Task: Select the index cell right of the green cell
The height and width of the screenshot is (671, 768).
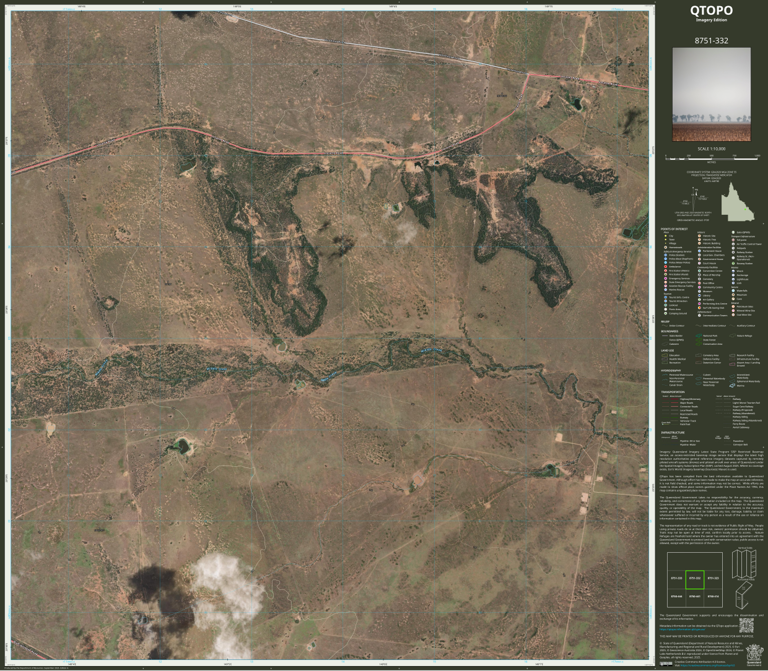Action: click(713, 579)
